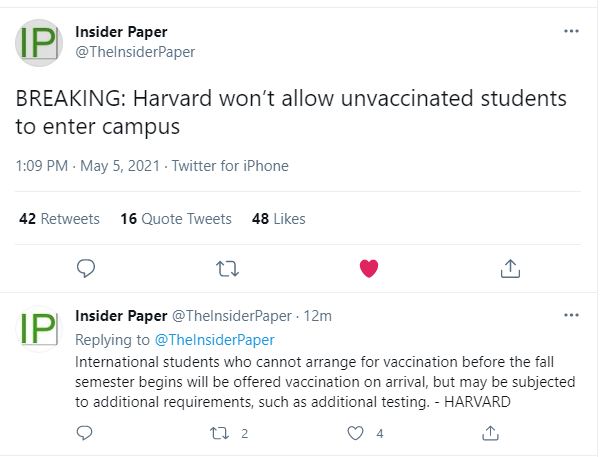
Task: Reply to the international students tweet
Action: 84,433
